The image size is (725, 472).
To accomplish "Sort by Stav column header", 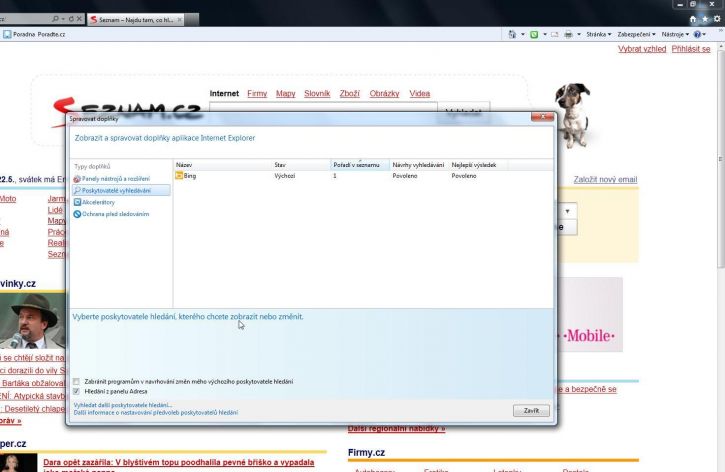I will coord(301,165).
